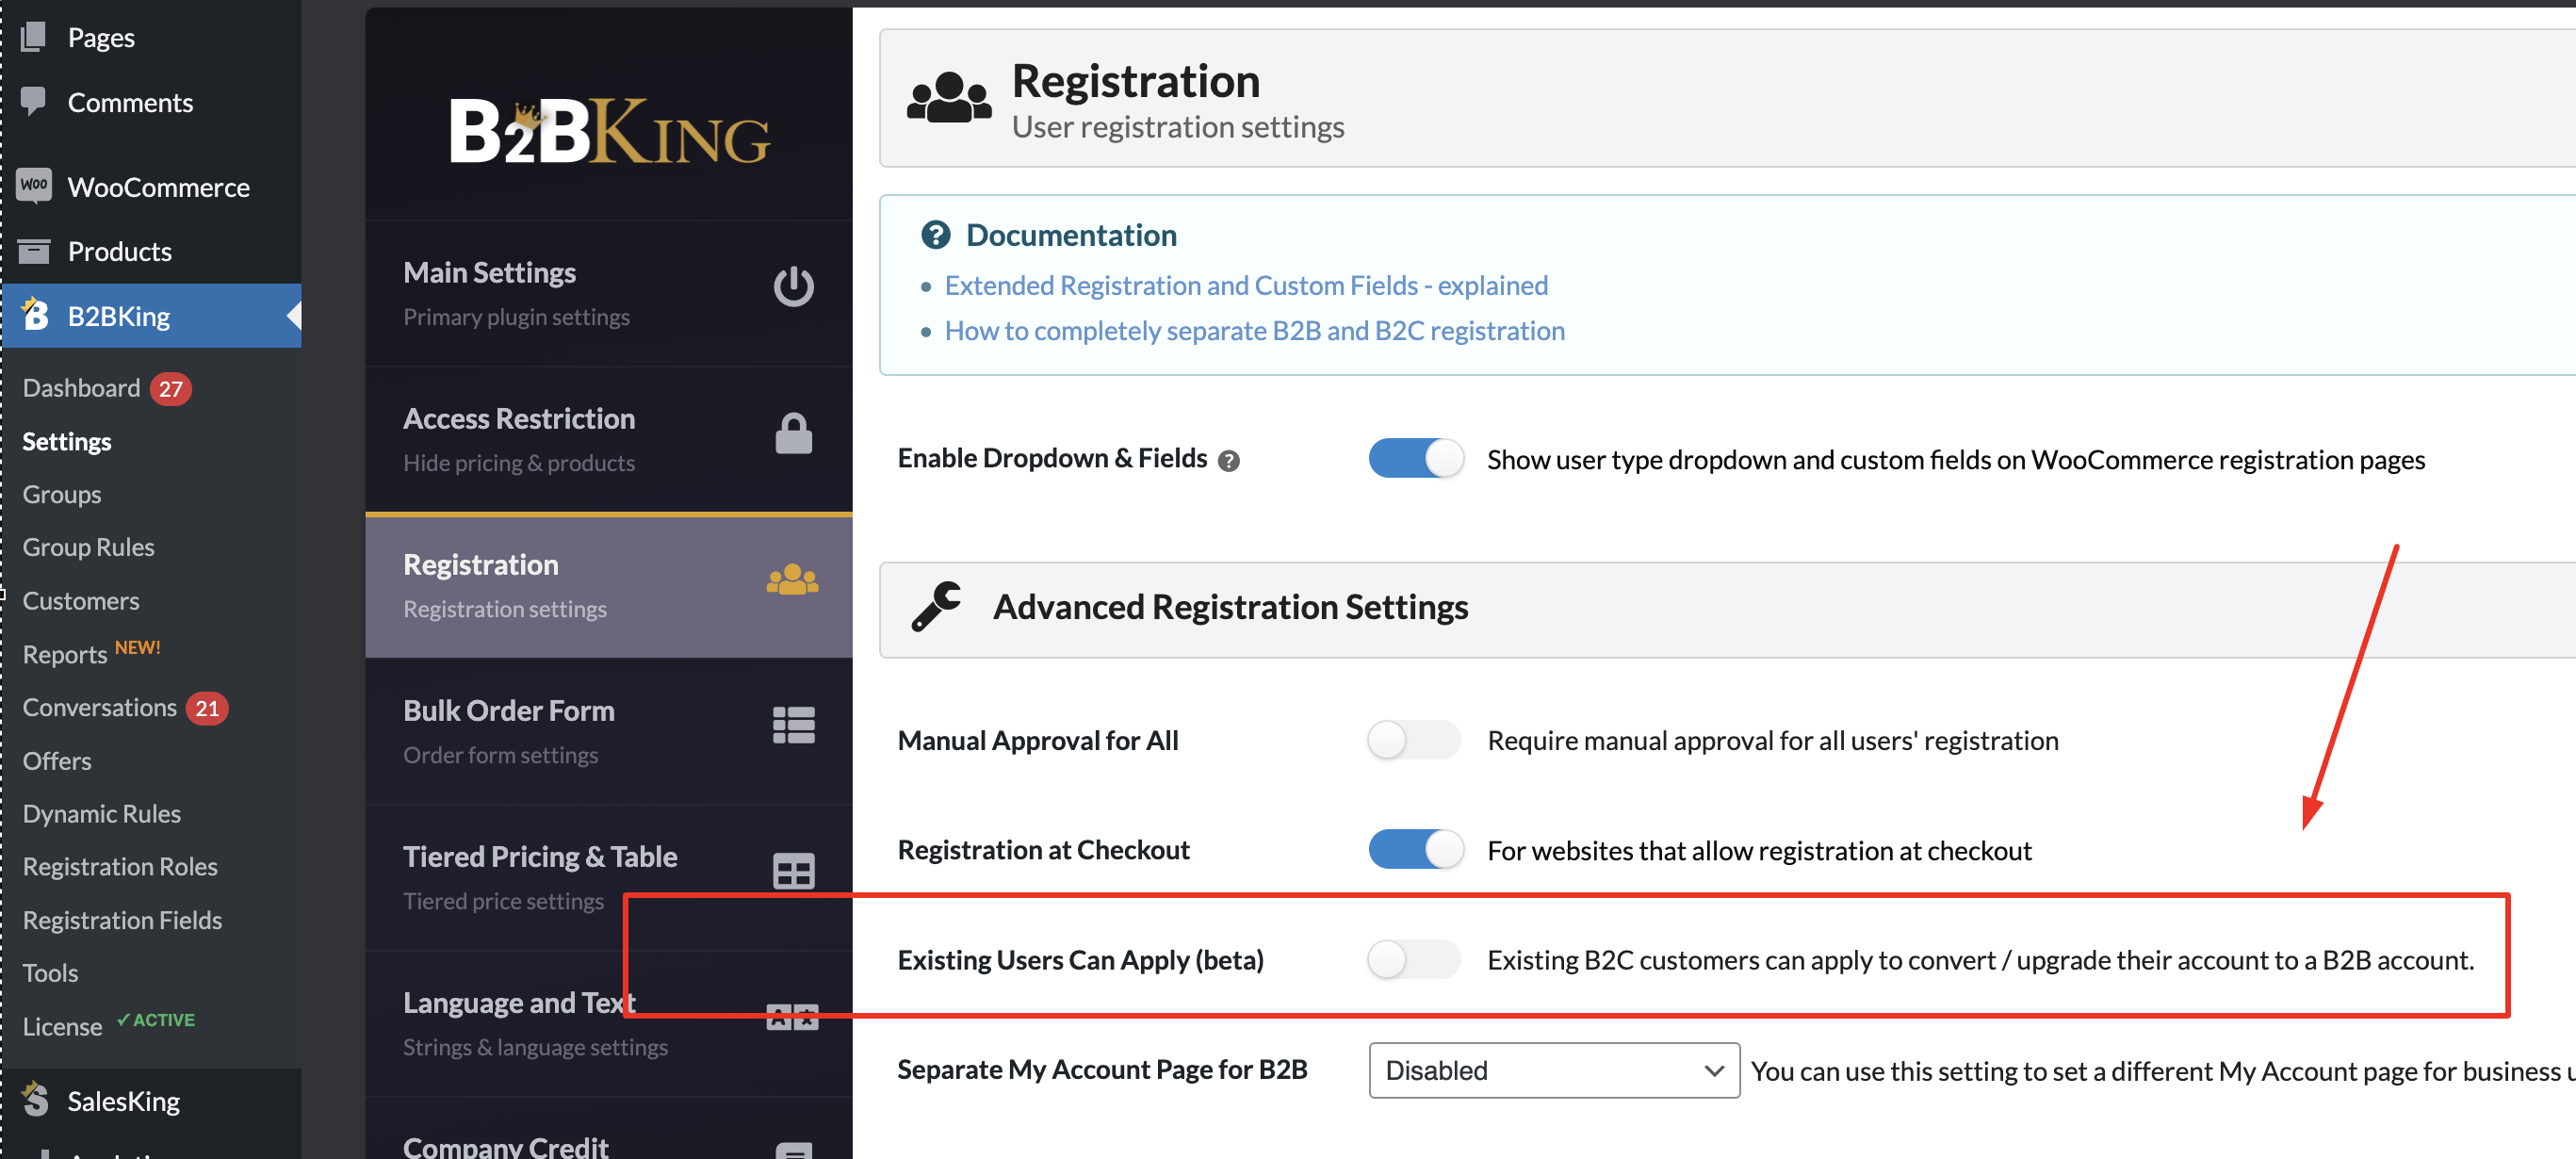Click the Advanced Registration Settings wrench icon

click(x=936, y=607)
